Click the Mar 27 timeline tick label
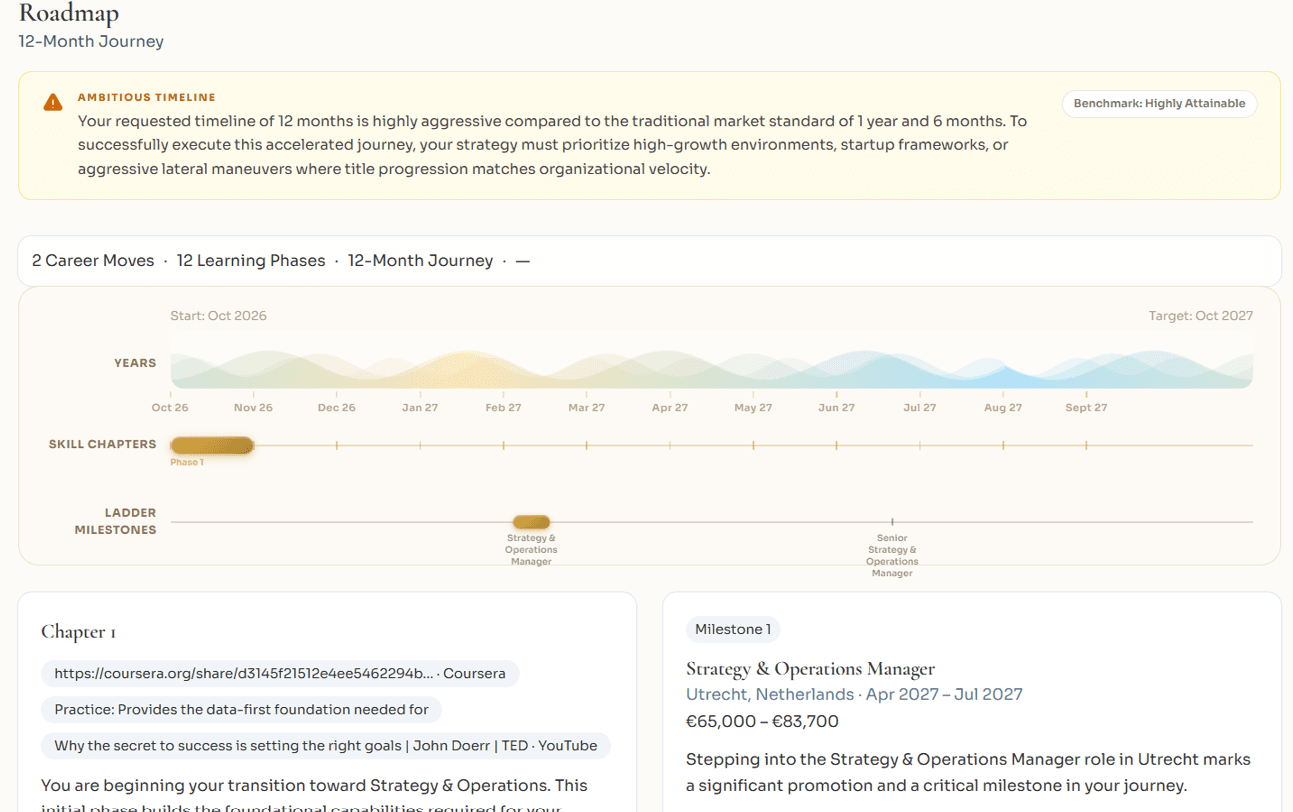Screen dimensions: 1293x812 tap(586, 408)
